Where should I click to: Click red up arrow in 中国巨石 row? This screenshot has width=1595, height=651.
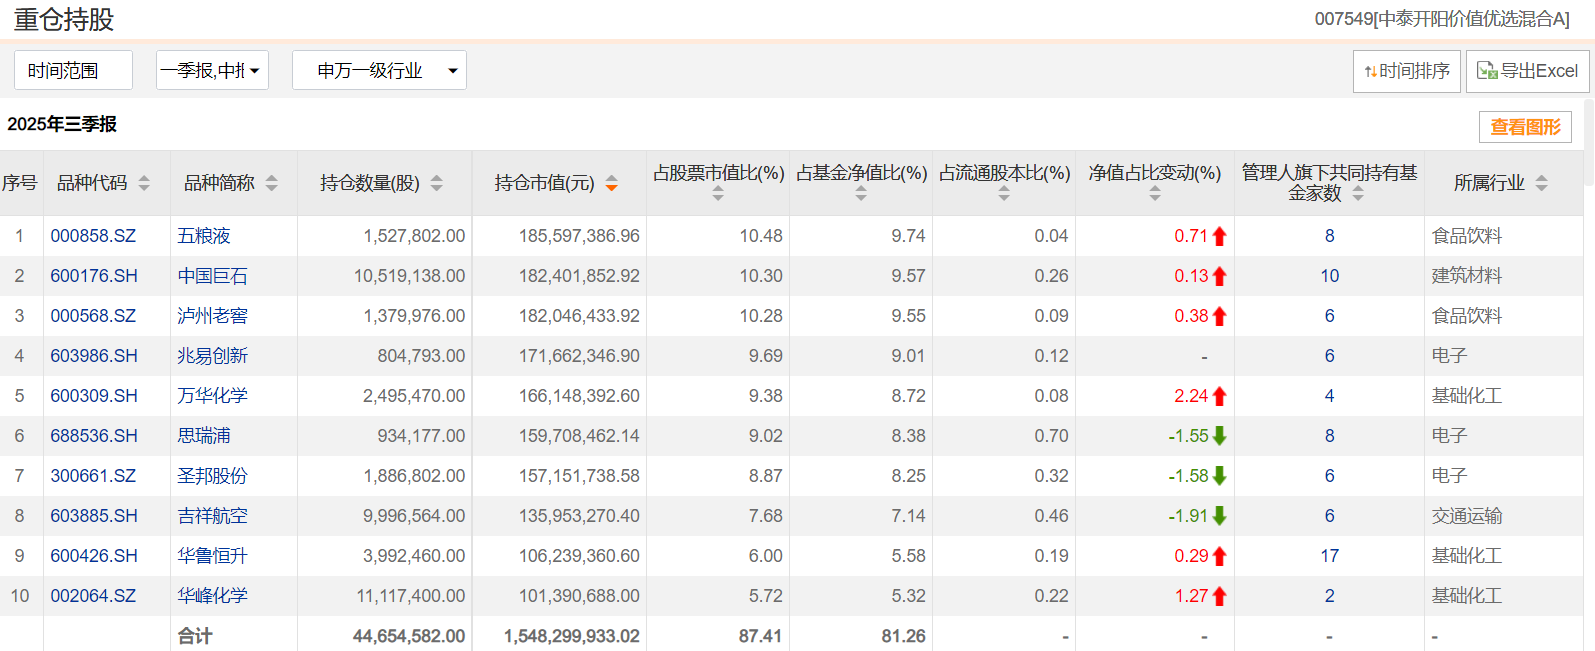click(1219, 276)
